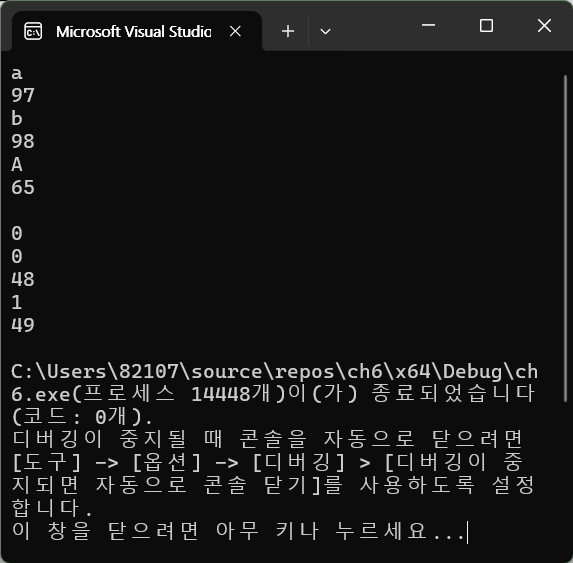
Task: Select the Microsoft Visual Studio terminal tab
Action: (137, 31)
